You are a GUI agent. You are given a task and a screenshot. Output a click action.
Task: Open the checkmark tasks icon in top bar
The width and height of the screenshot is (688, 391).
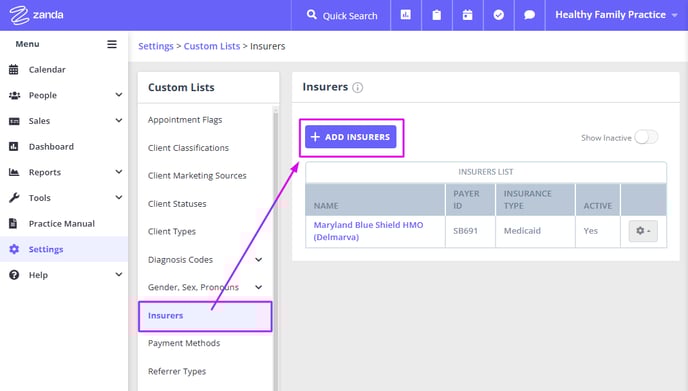click(x=498, y=15)
